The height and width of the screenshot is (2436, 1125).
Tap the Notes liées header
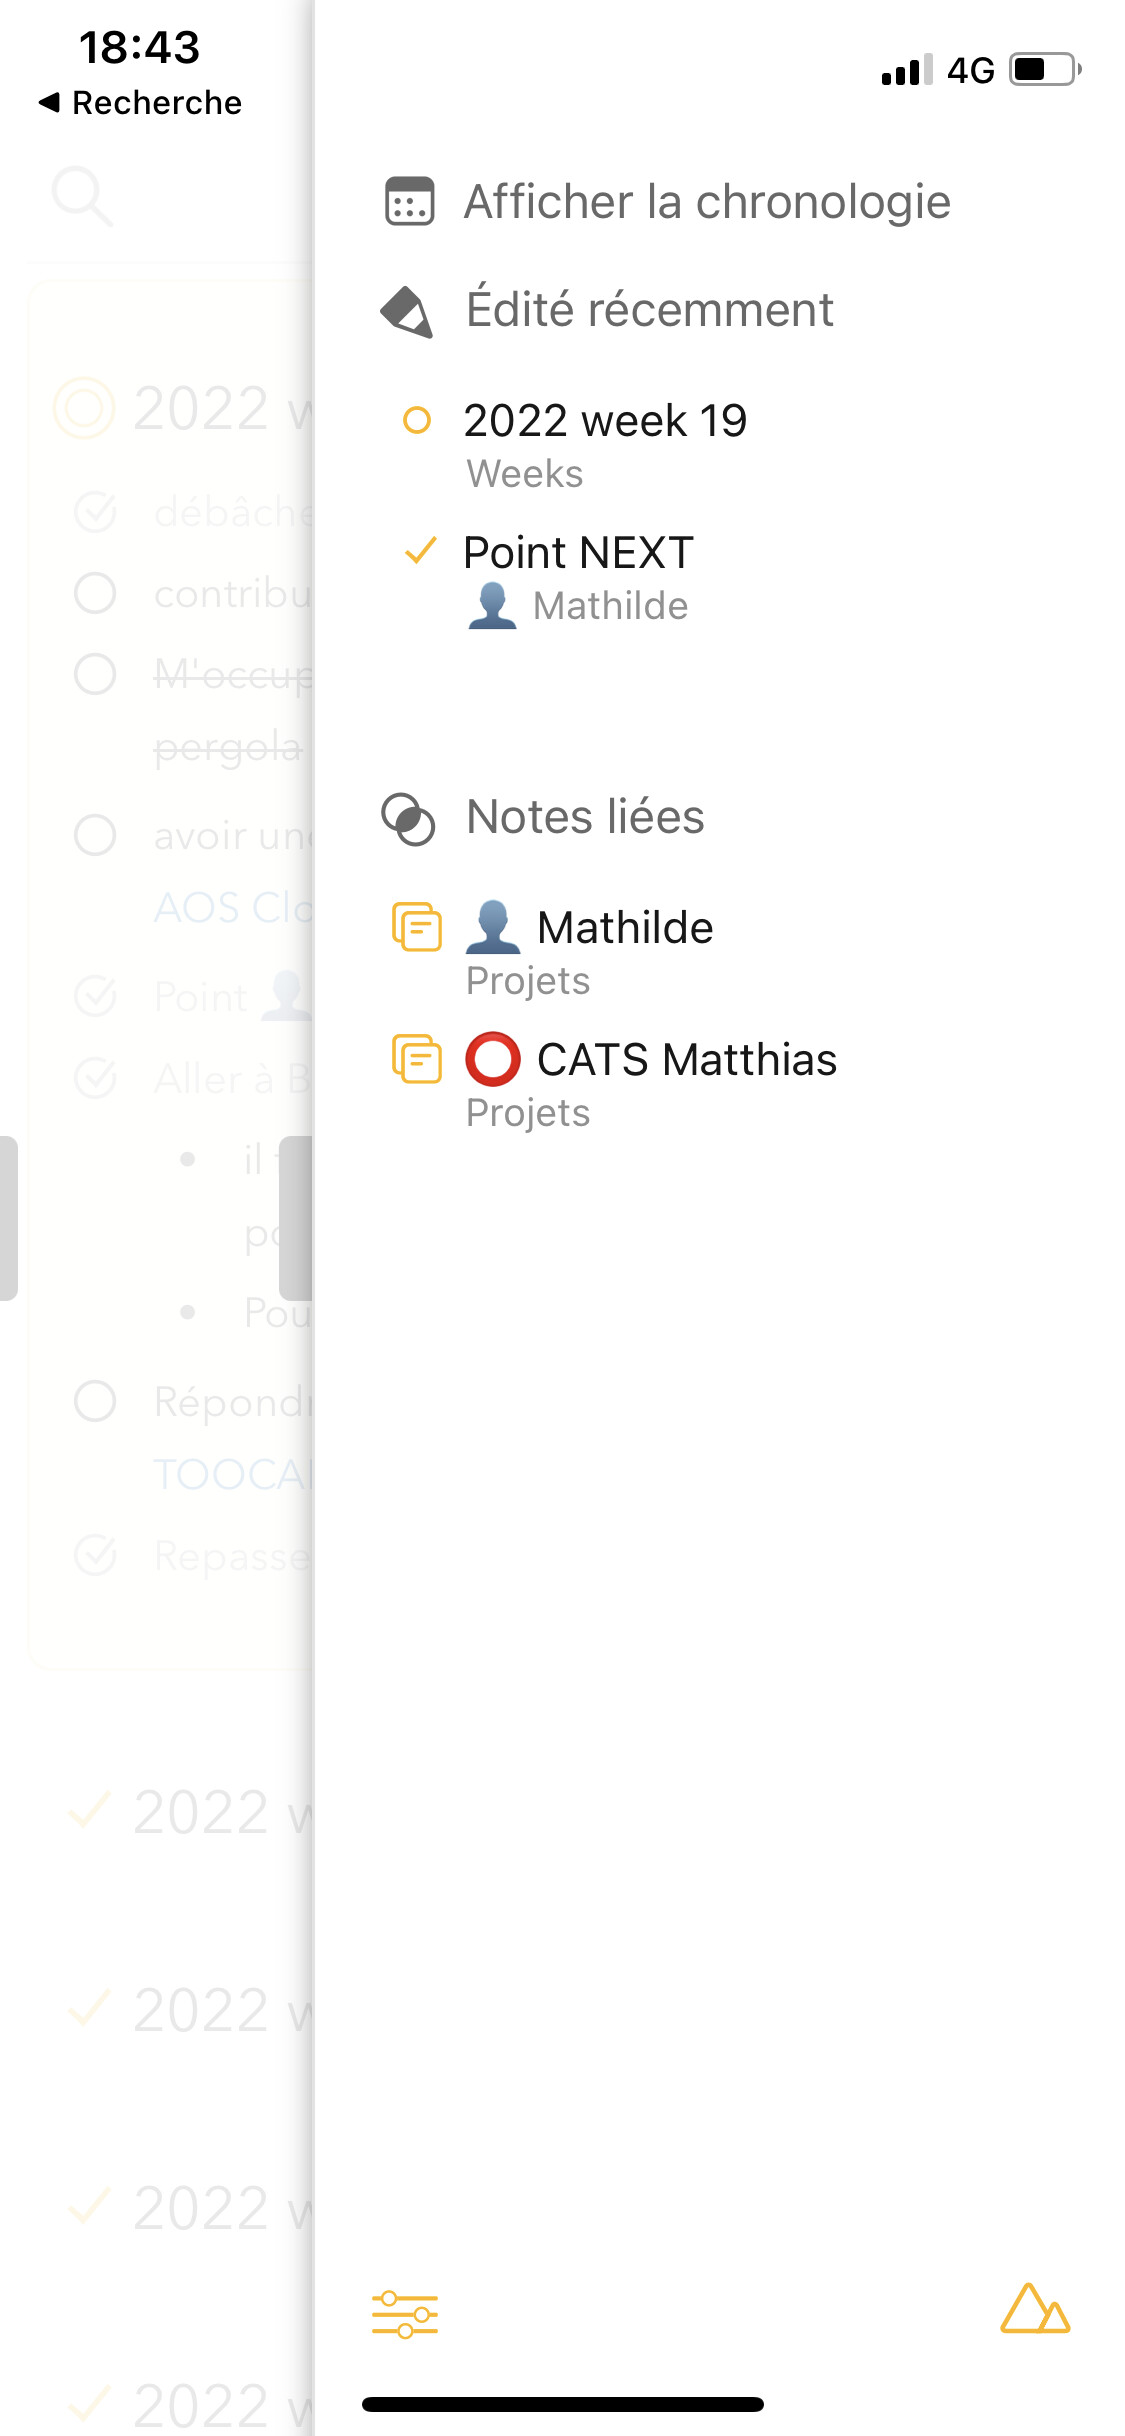point(585,817)
